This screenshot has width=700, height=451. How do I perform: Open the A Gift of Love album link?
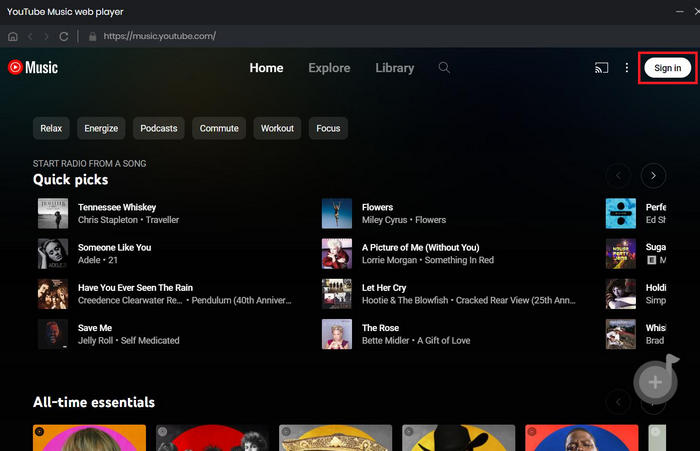point(444,340)
